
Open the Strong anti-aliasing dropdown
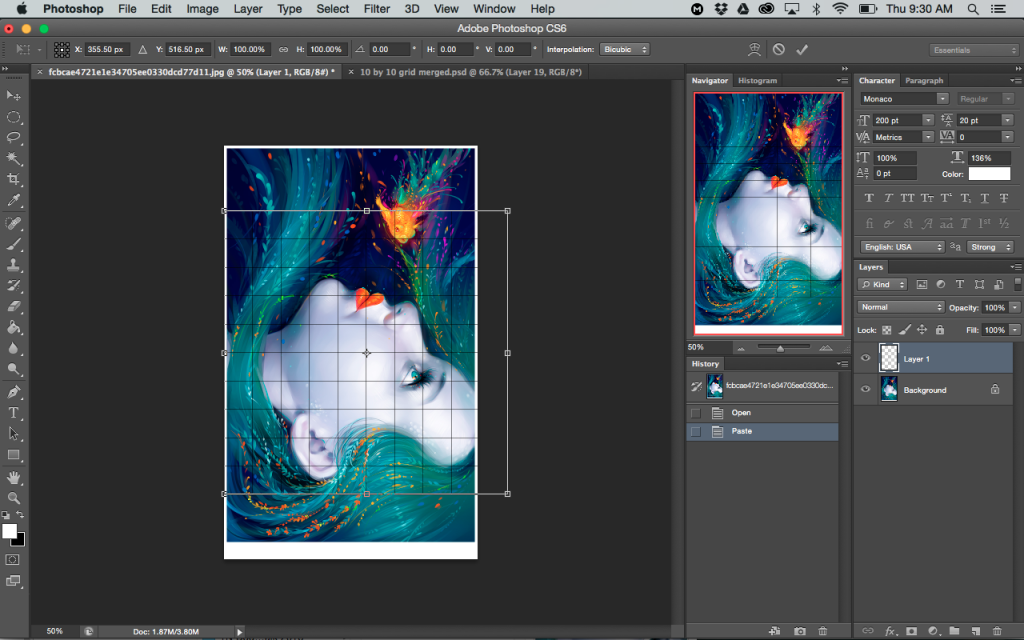point(990,247)
